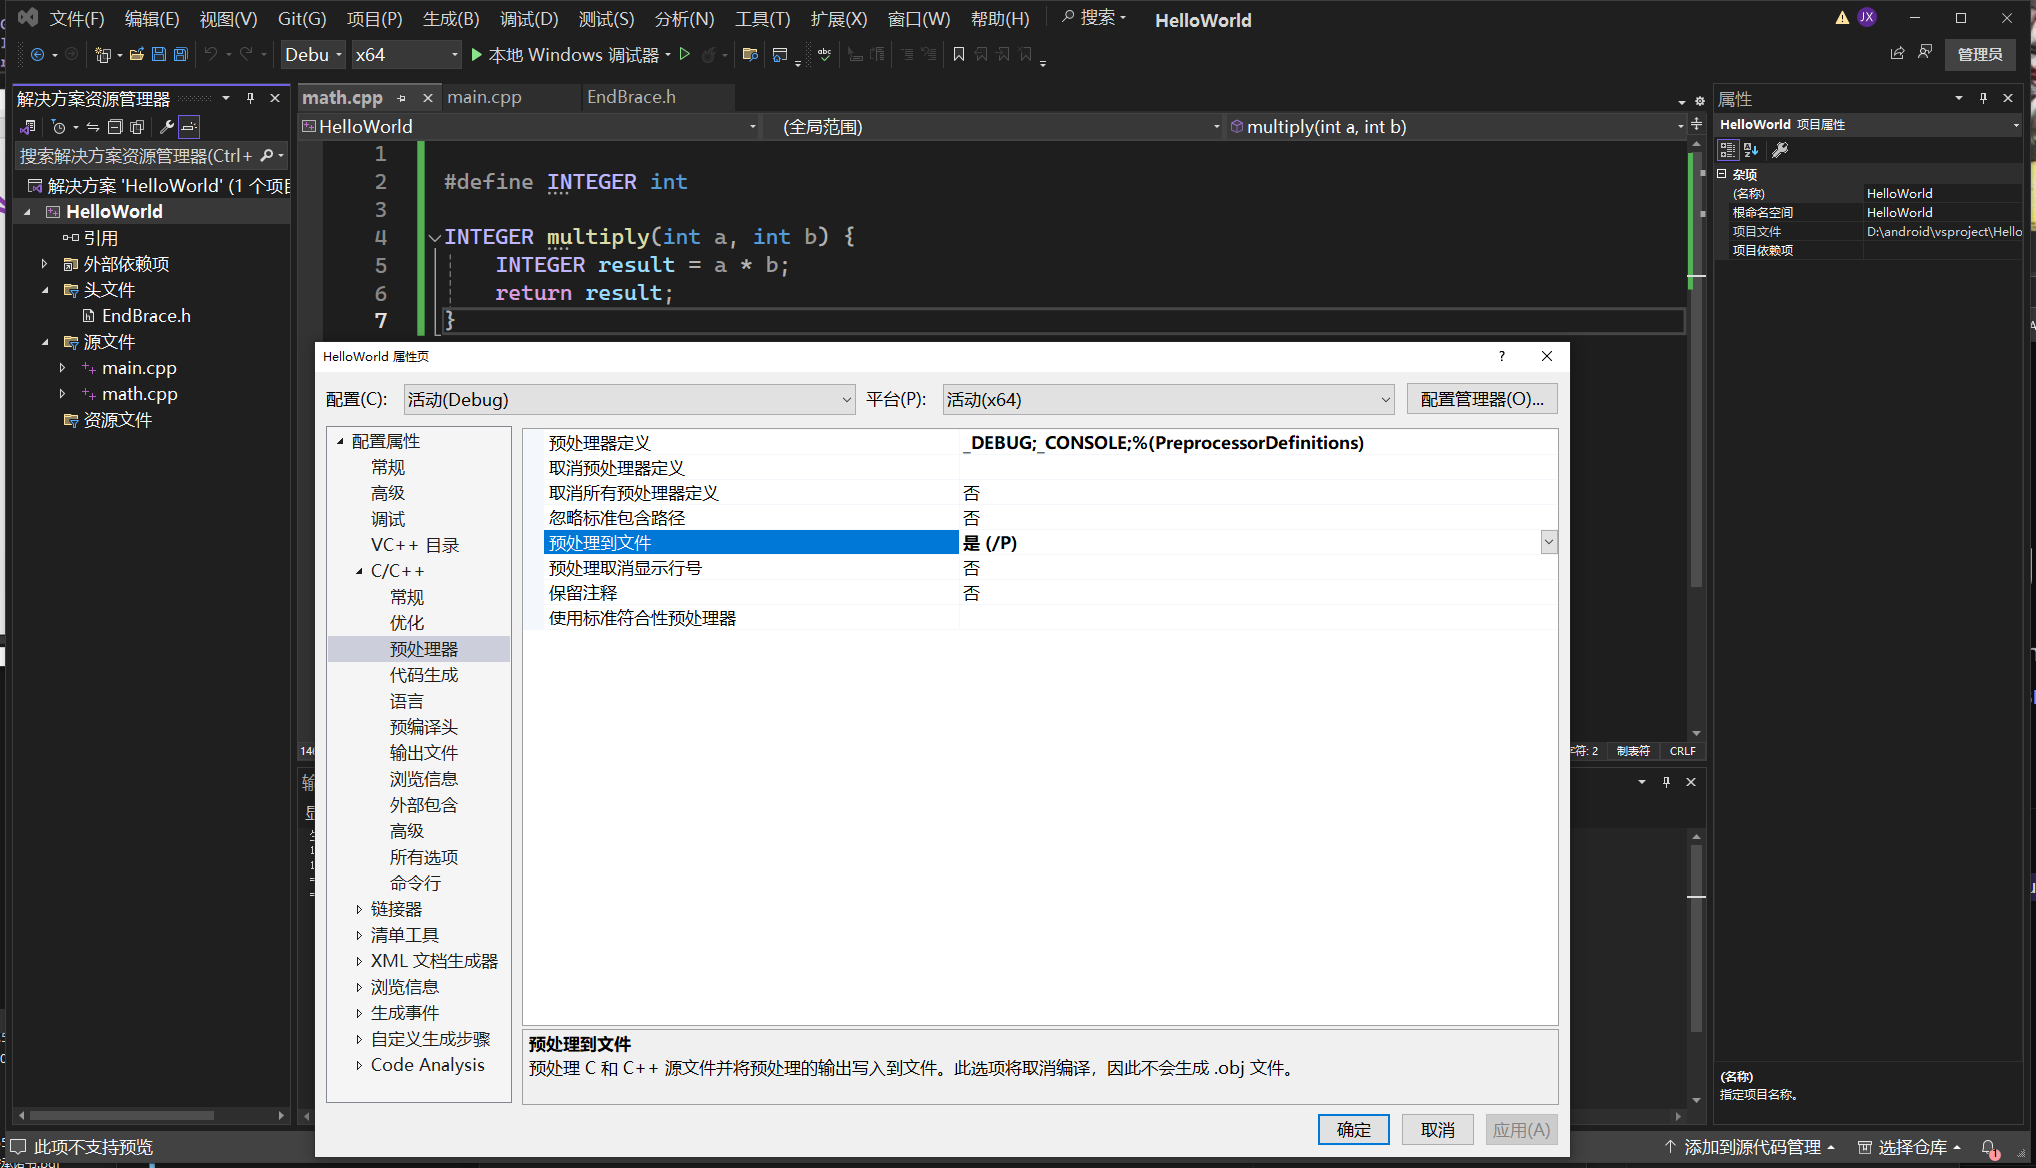Viewport: 2036px width, 1168px height.
Task: Click the 确定 button
Action: (x=1353, y=1129)
